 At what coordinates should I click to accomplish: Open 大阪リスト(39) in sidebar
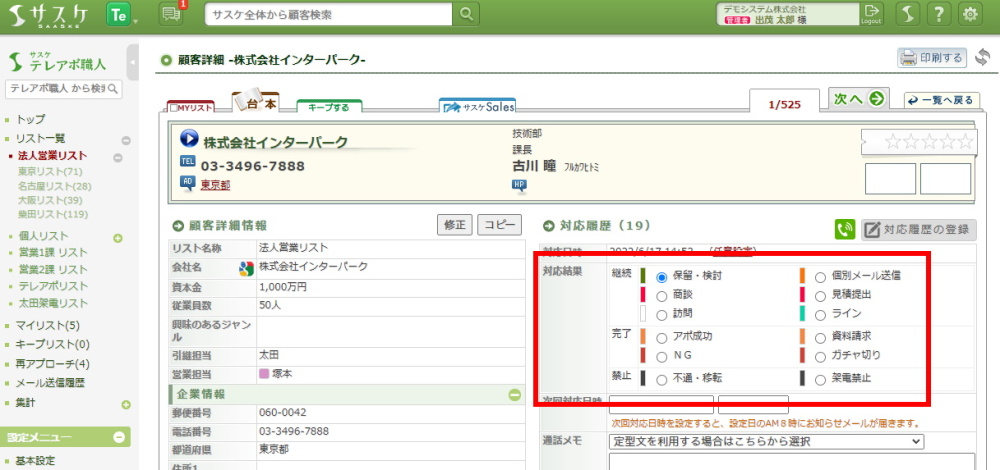[x=51, y=200]
